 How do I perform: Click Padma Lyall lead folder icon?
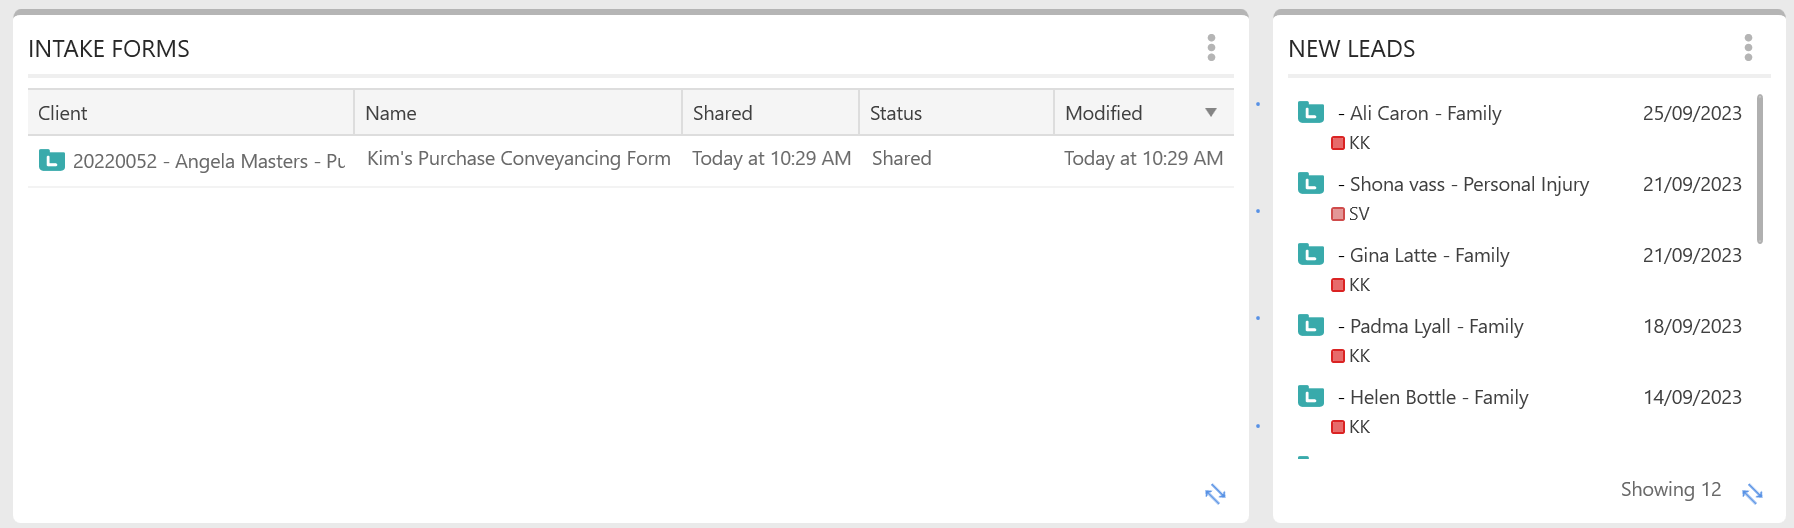[1311, 325]
